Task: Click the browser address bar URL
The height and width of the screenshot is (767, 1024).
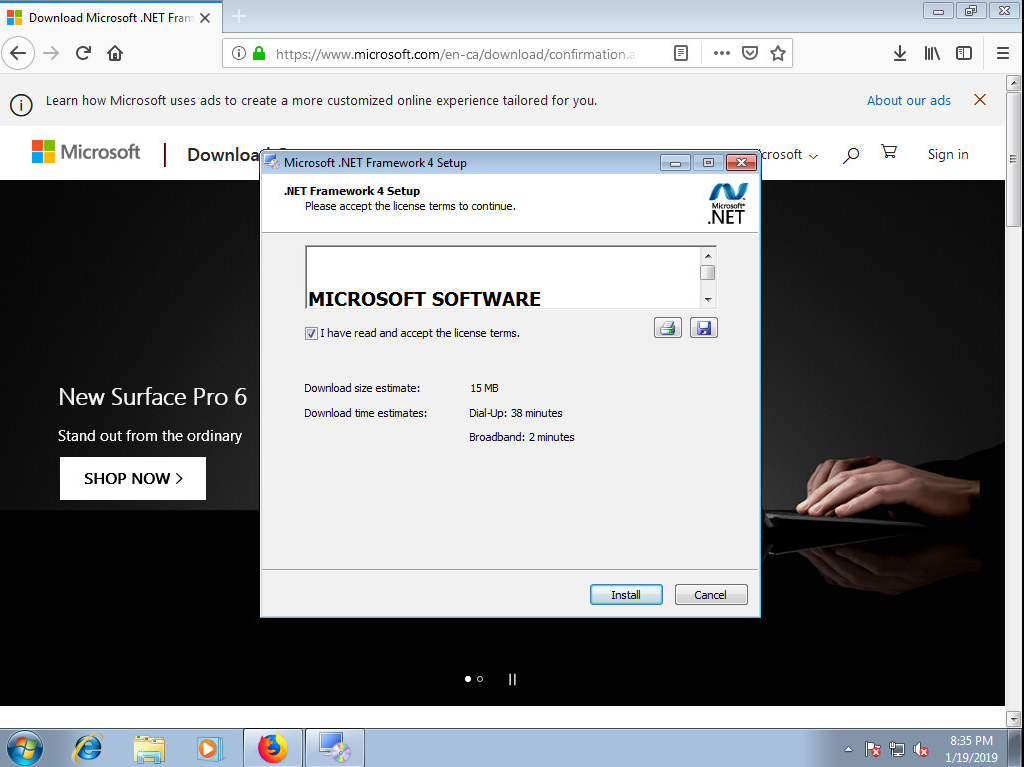Action: (x=455, y=54)
